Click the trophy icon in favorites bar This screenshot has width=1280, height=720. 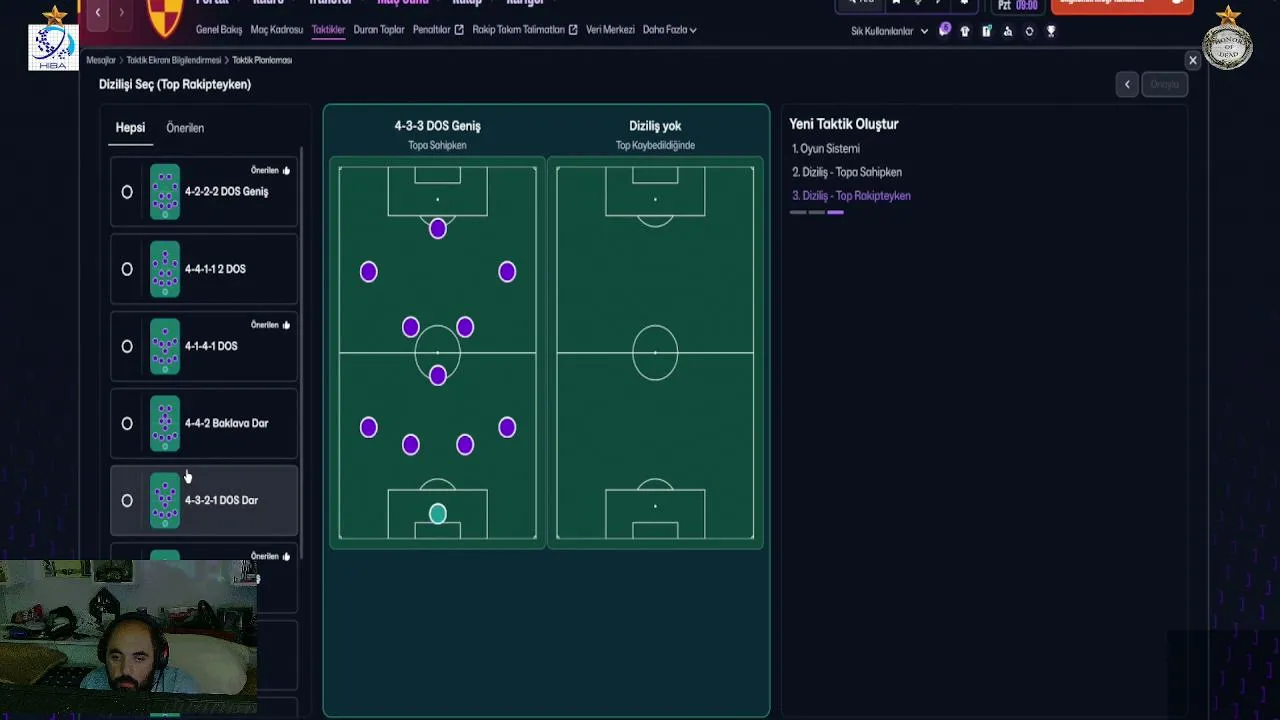(1050, 31)
